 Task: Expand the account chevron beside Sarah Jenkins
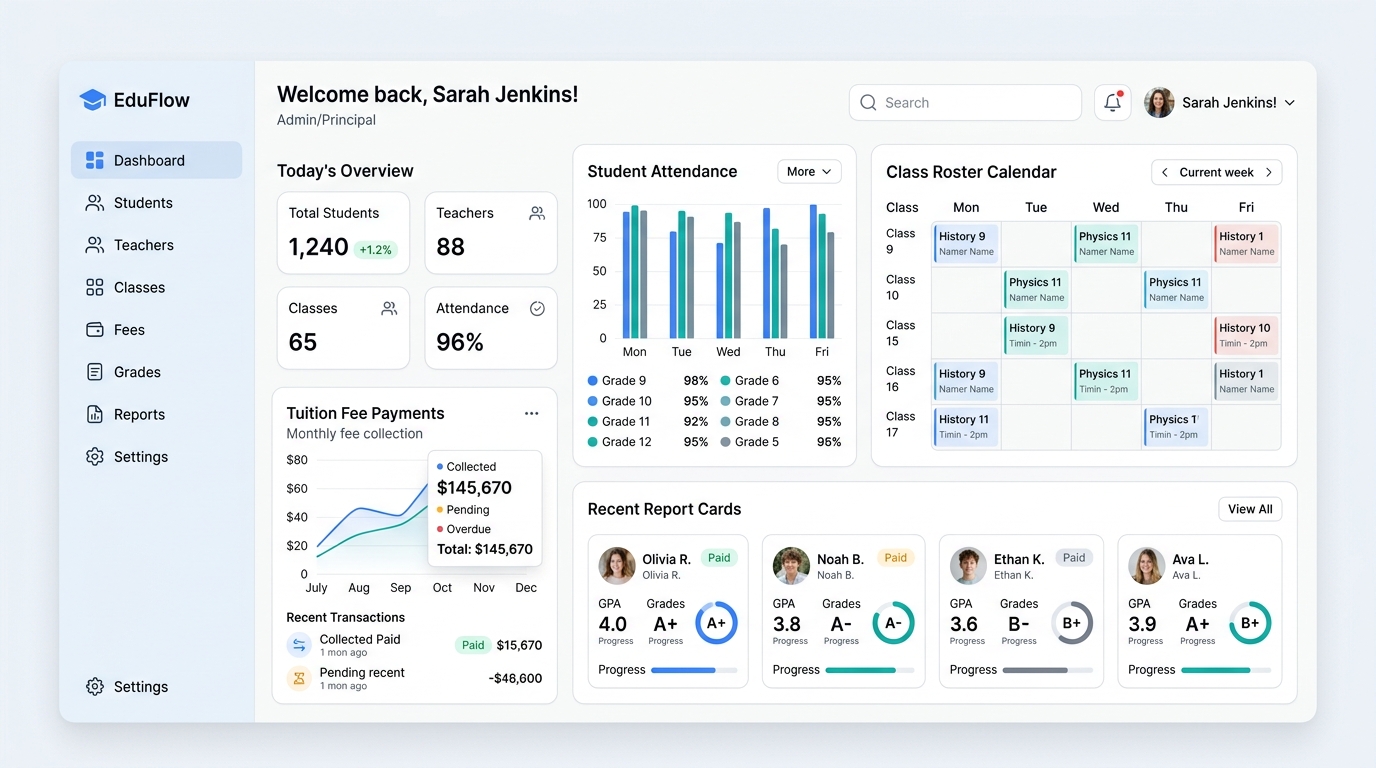[x=1289, y=103]
